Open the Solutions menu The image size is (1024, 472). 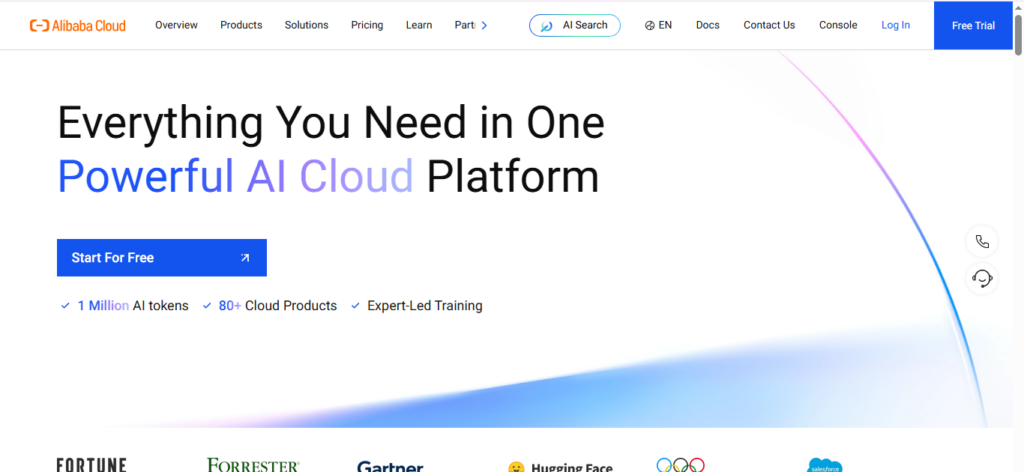coord(306,25)
